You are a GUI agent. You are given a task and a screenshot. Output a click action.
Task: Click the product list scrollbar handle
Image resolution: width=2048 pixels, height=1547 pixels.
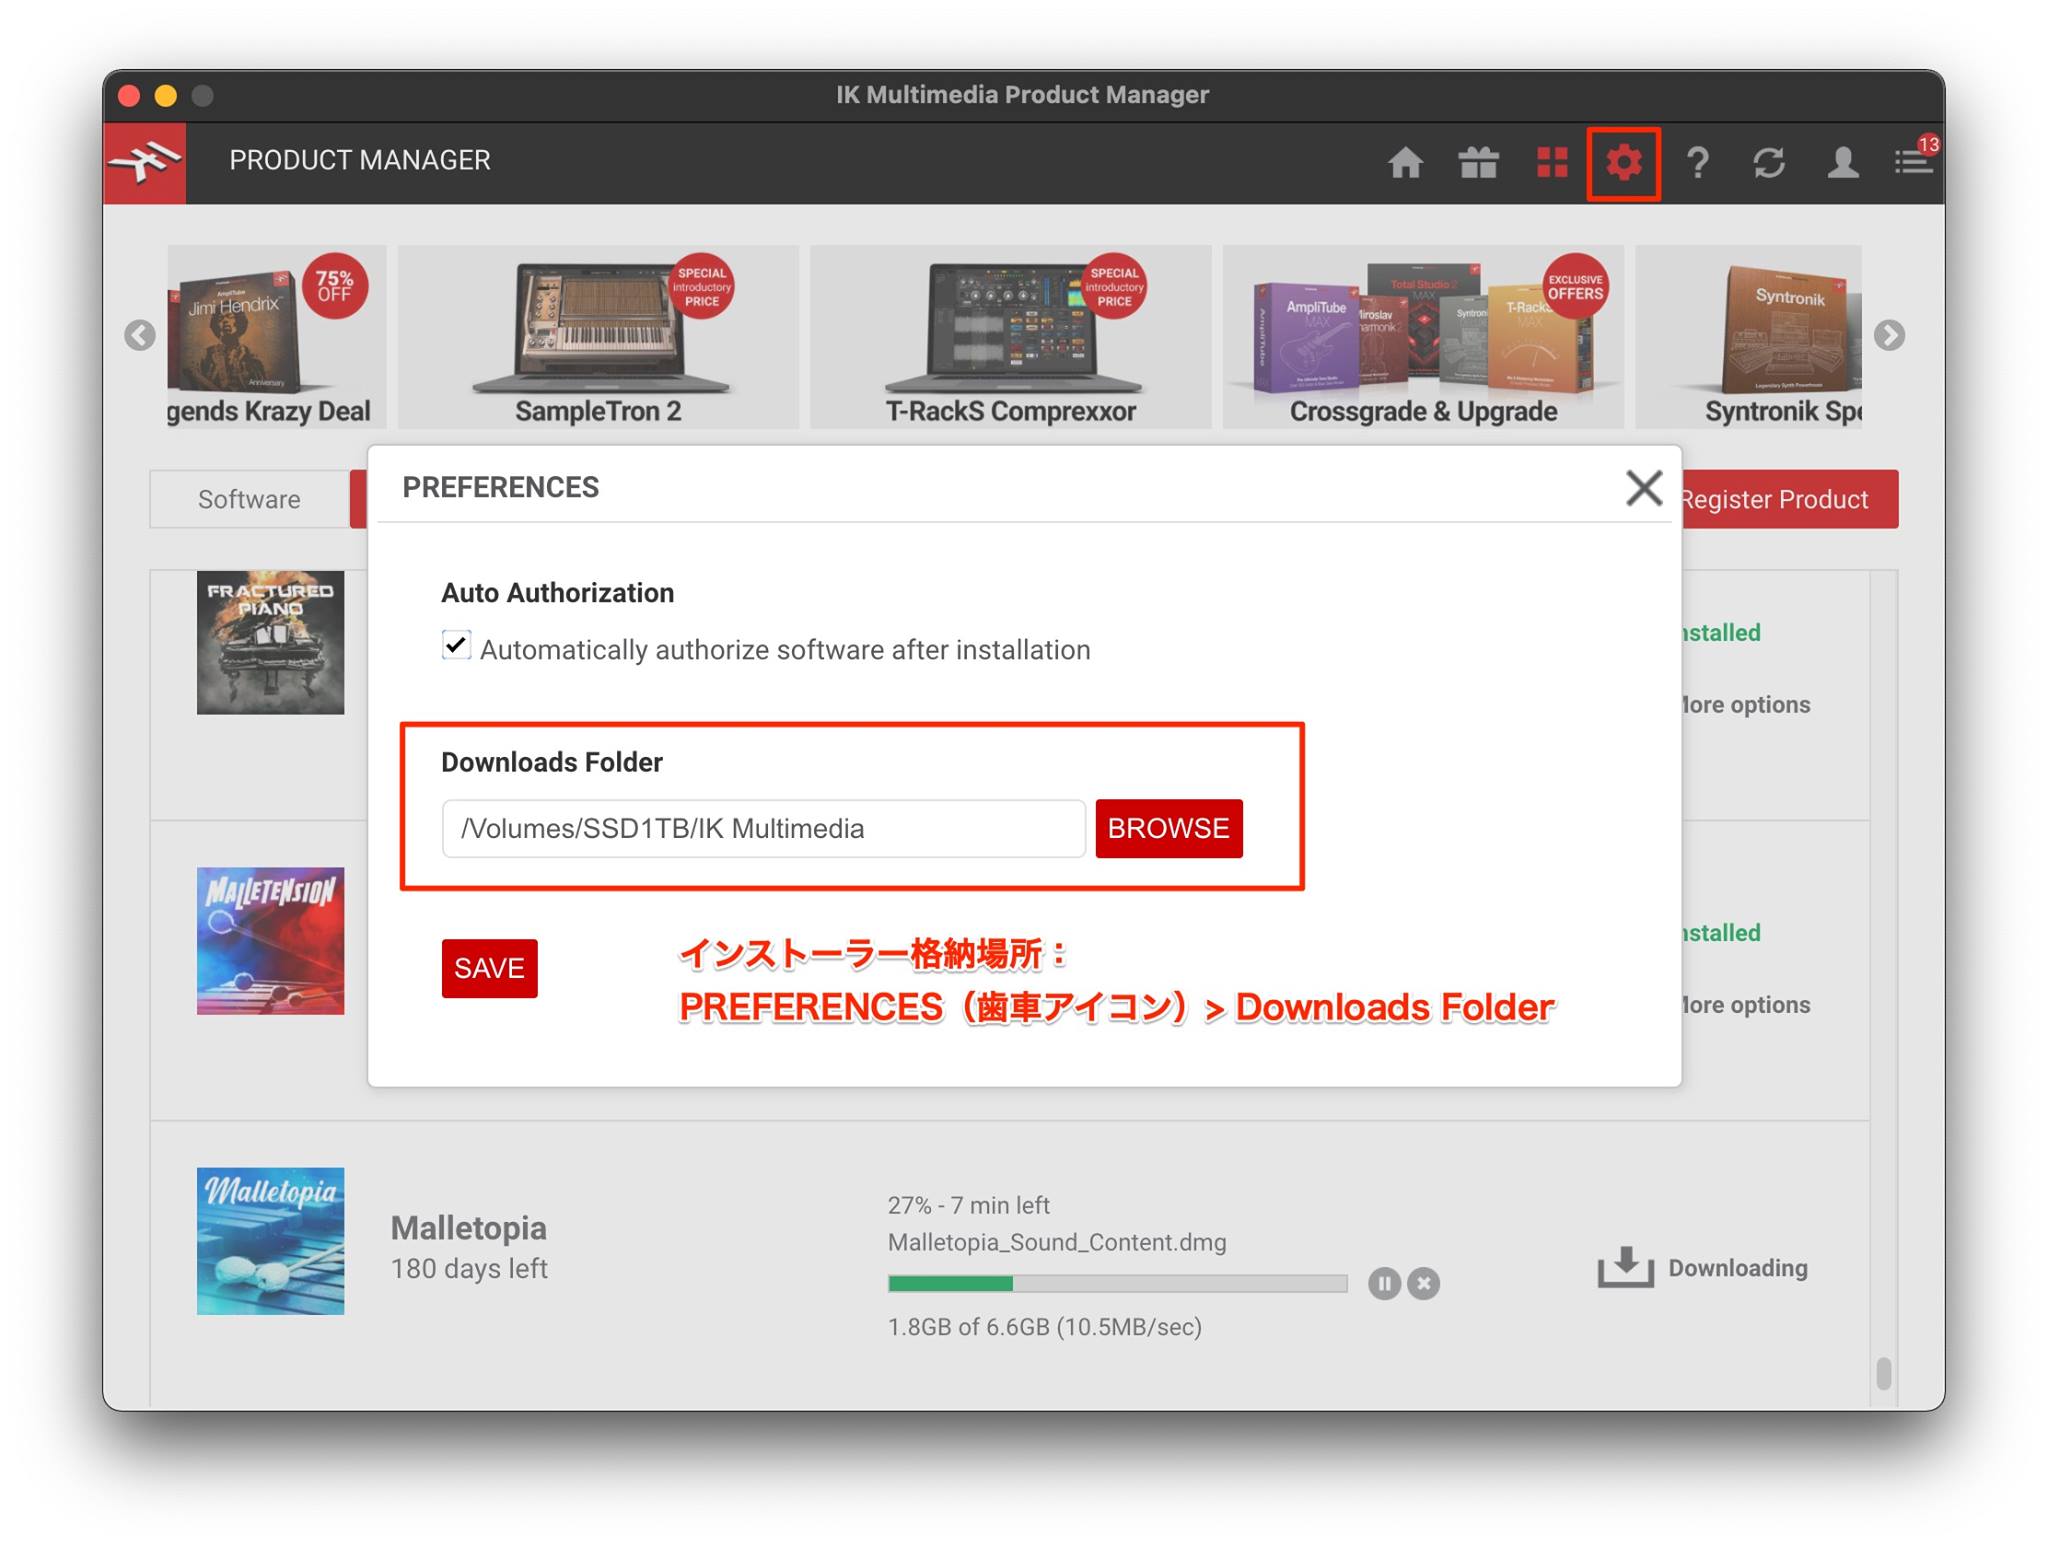[1884, 1373]
